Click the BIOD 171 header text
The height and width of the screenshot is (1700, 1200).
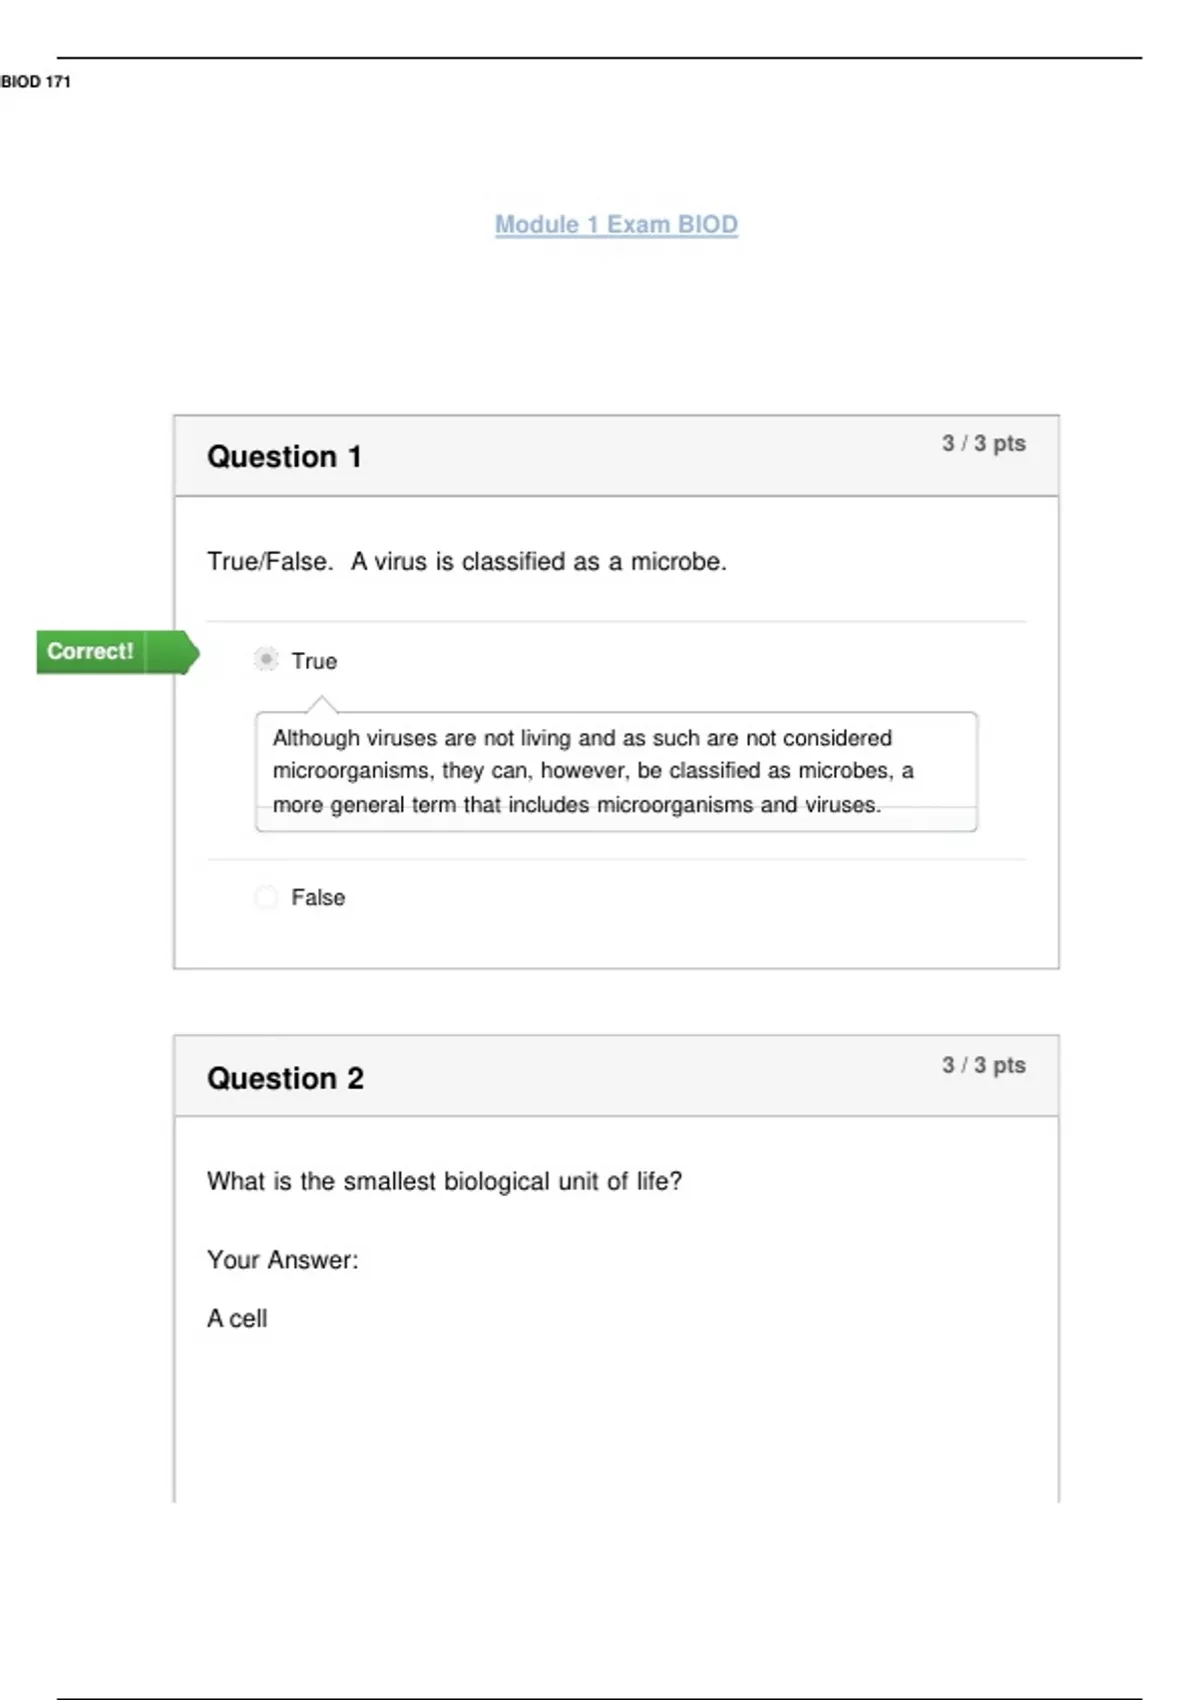pos(36,82)
